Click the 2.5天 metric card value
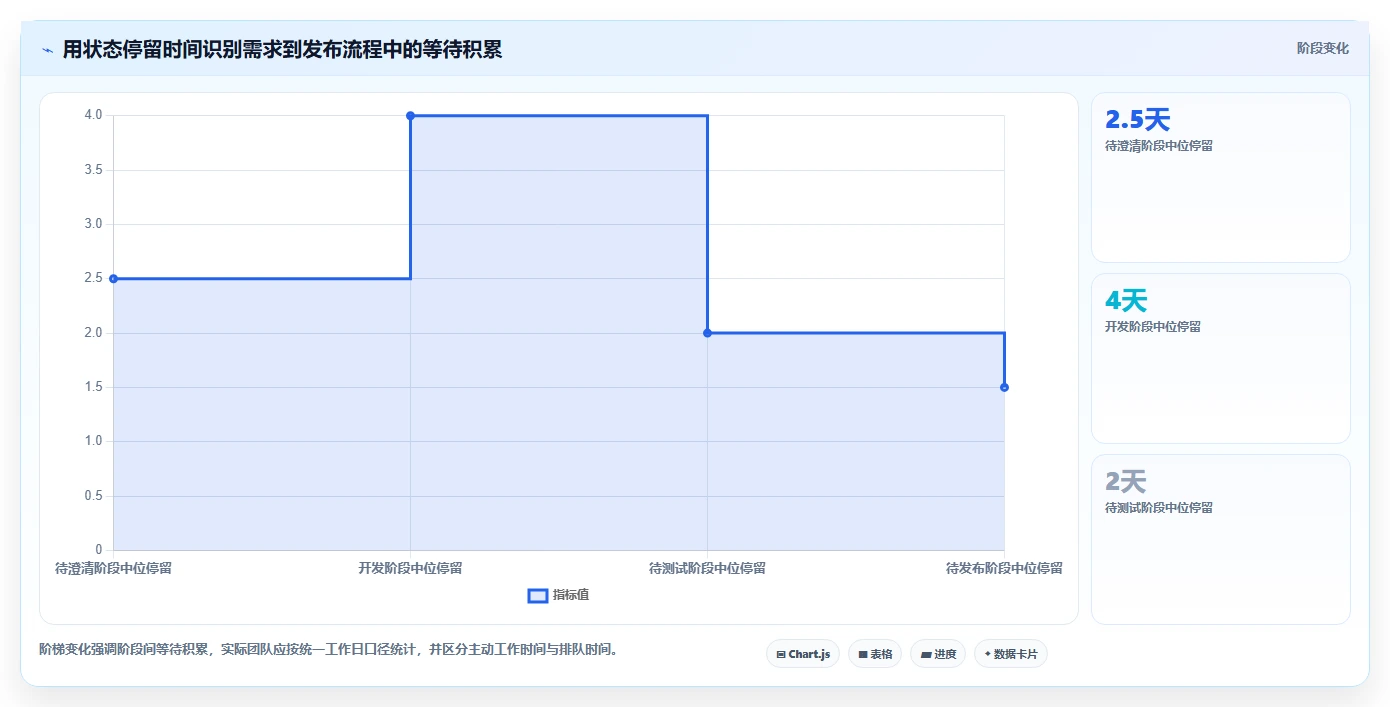Screen dimensions: 1390x707 click(x=1137, y=120)
